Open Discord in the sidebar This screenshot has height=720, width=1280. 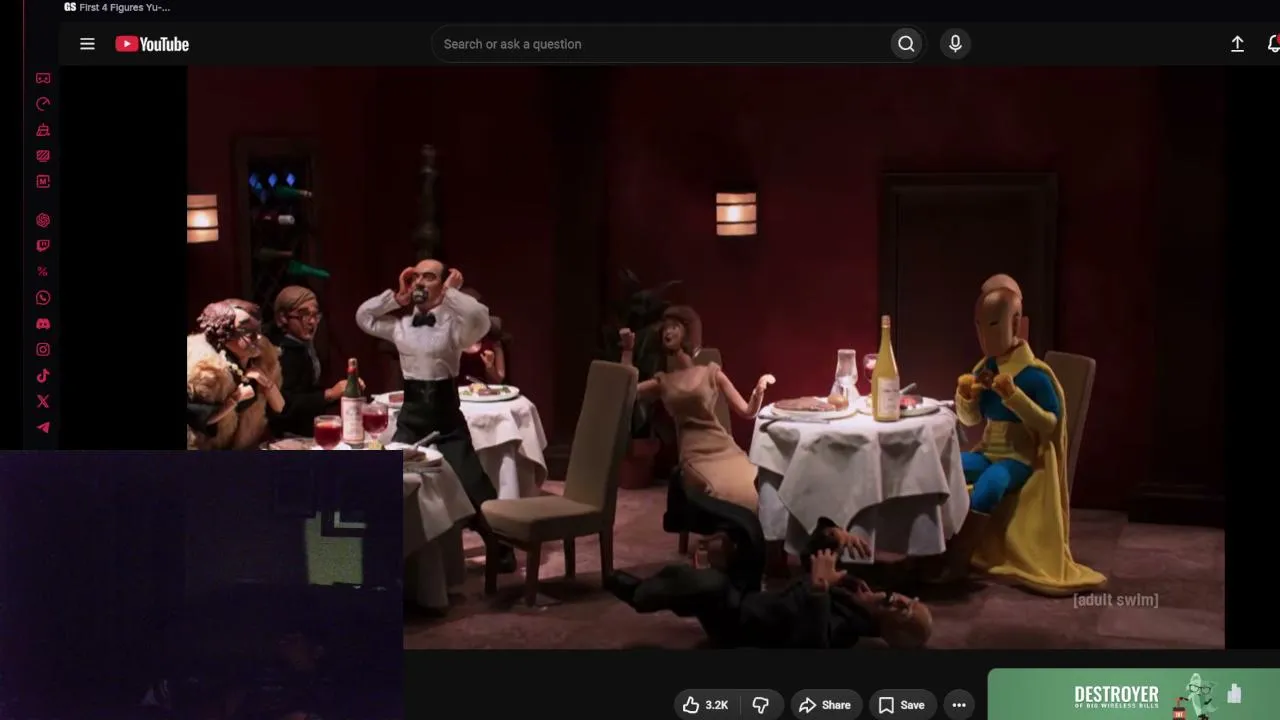click(43, 324)
